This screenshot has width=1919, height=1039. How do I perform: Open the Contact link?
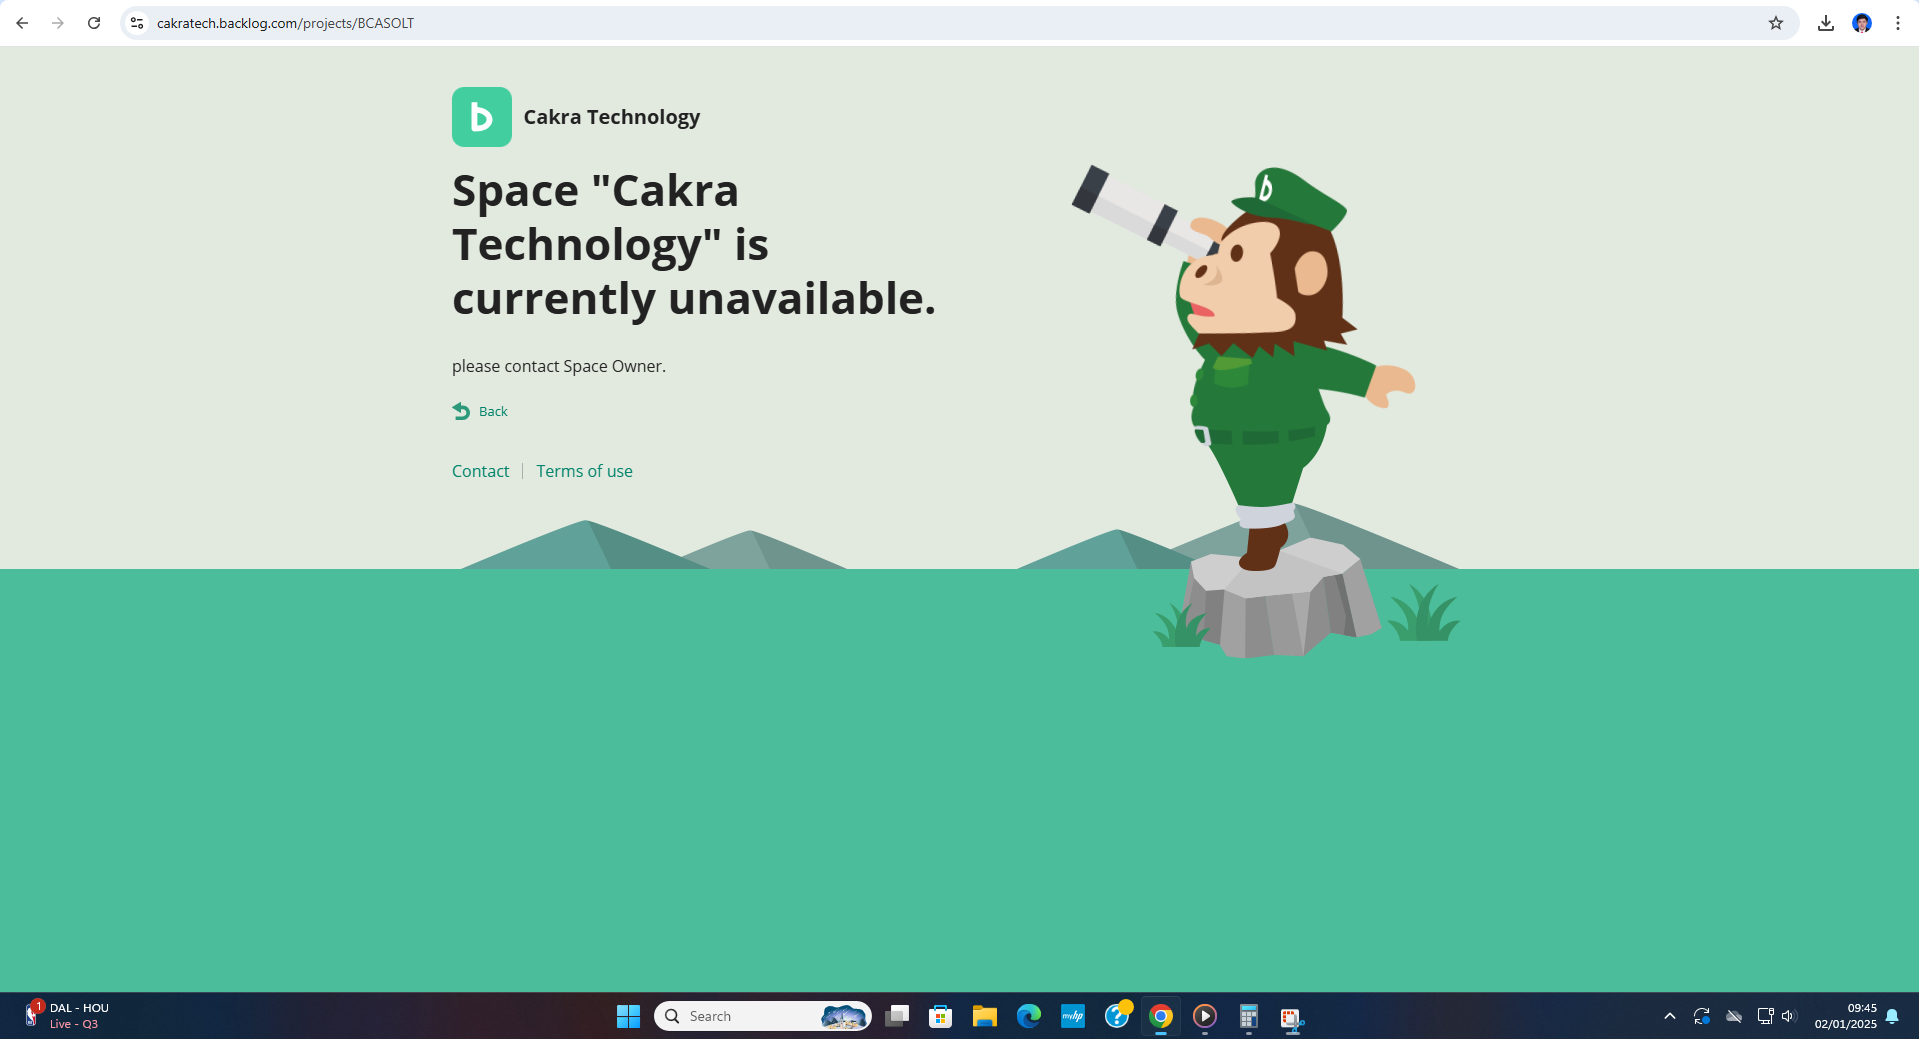(480, 471)
